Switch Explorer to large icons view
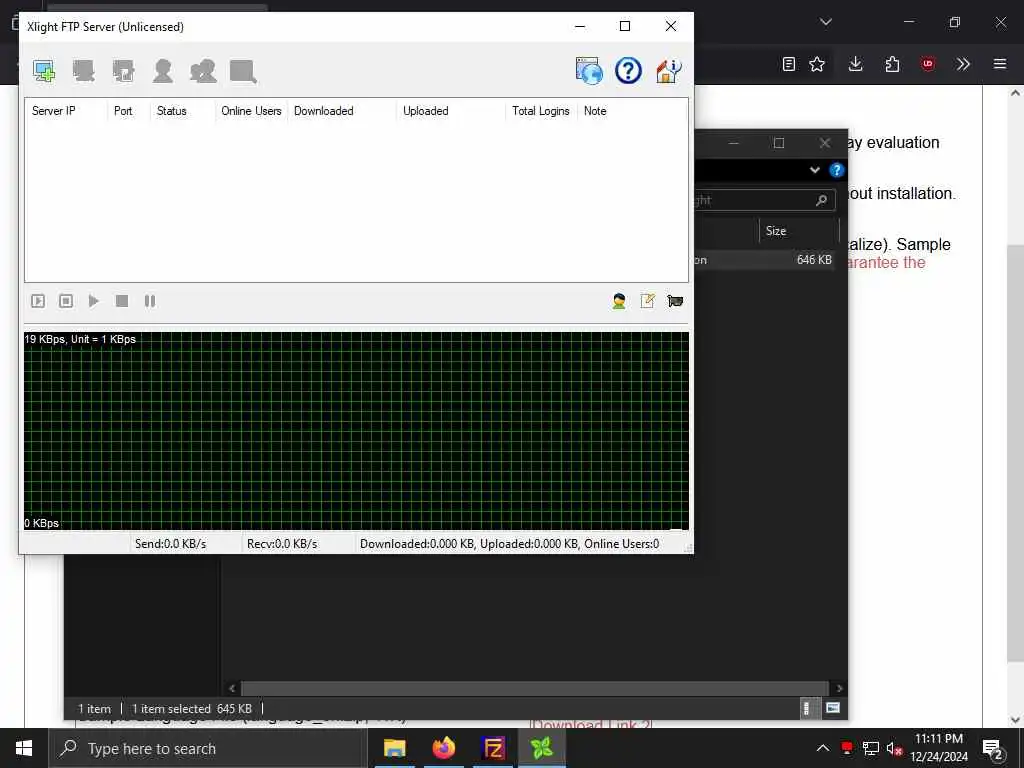The image size is (1024, 768). 833,708
